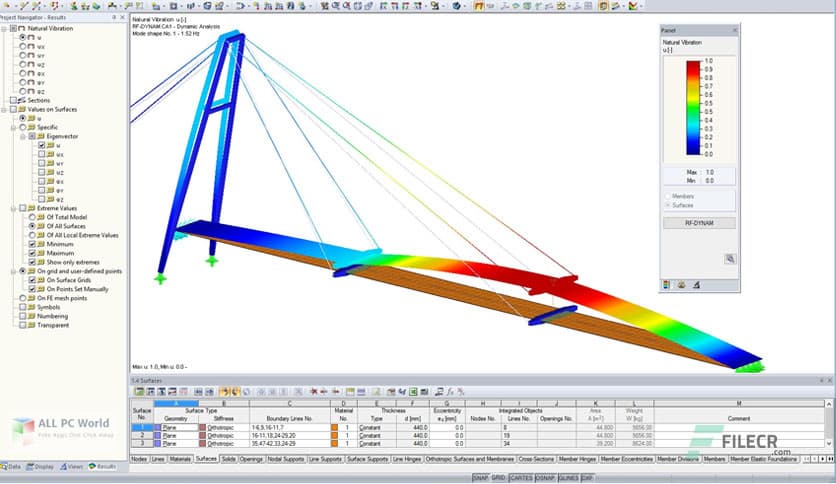The width and height of the screenshot is (836, 484).
Task: Click the table scroll-up arrow
Action: (829, 404)
